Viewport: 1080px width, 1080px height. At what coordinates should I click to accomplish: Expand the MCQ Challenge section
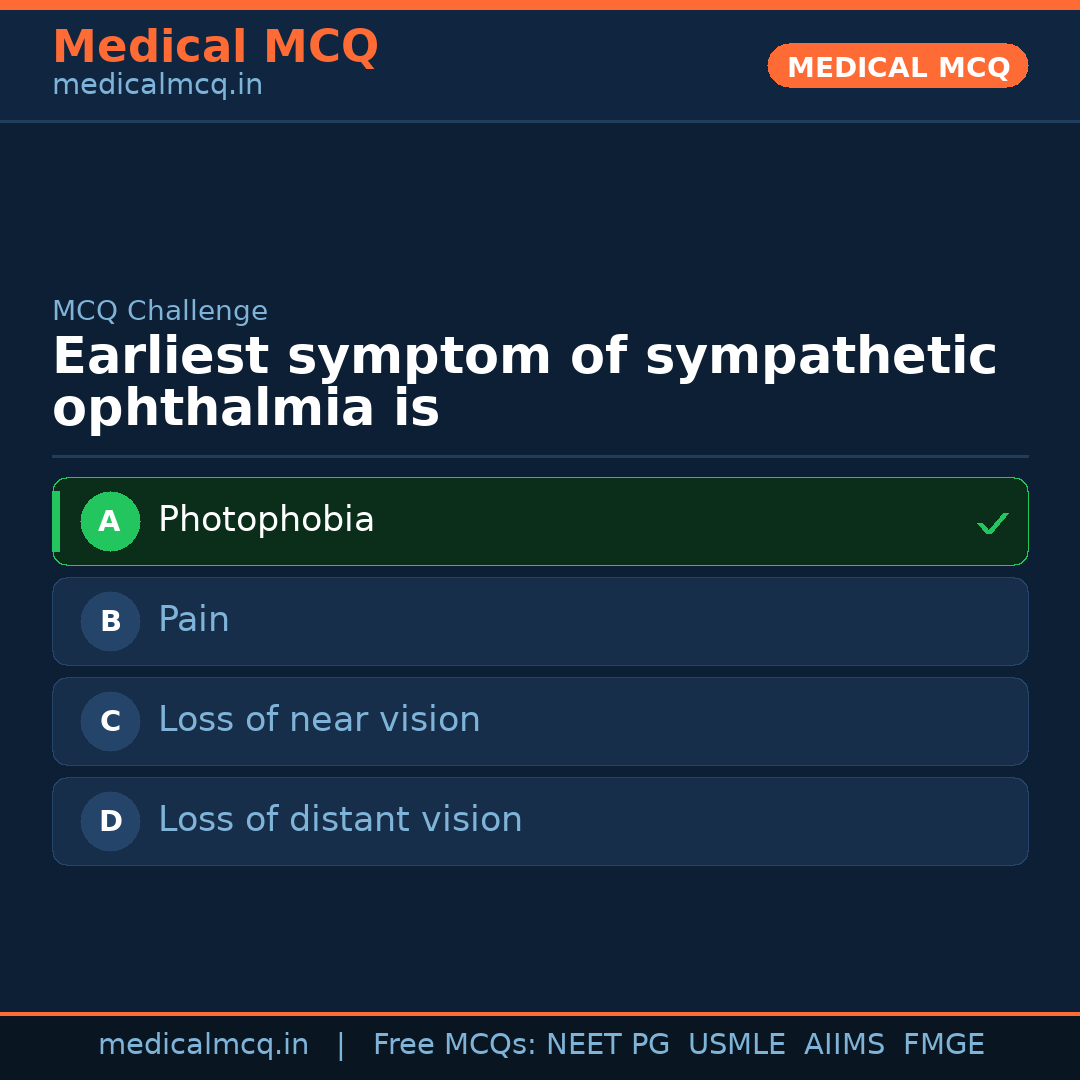[160, 311]
